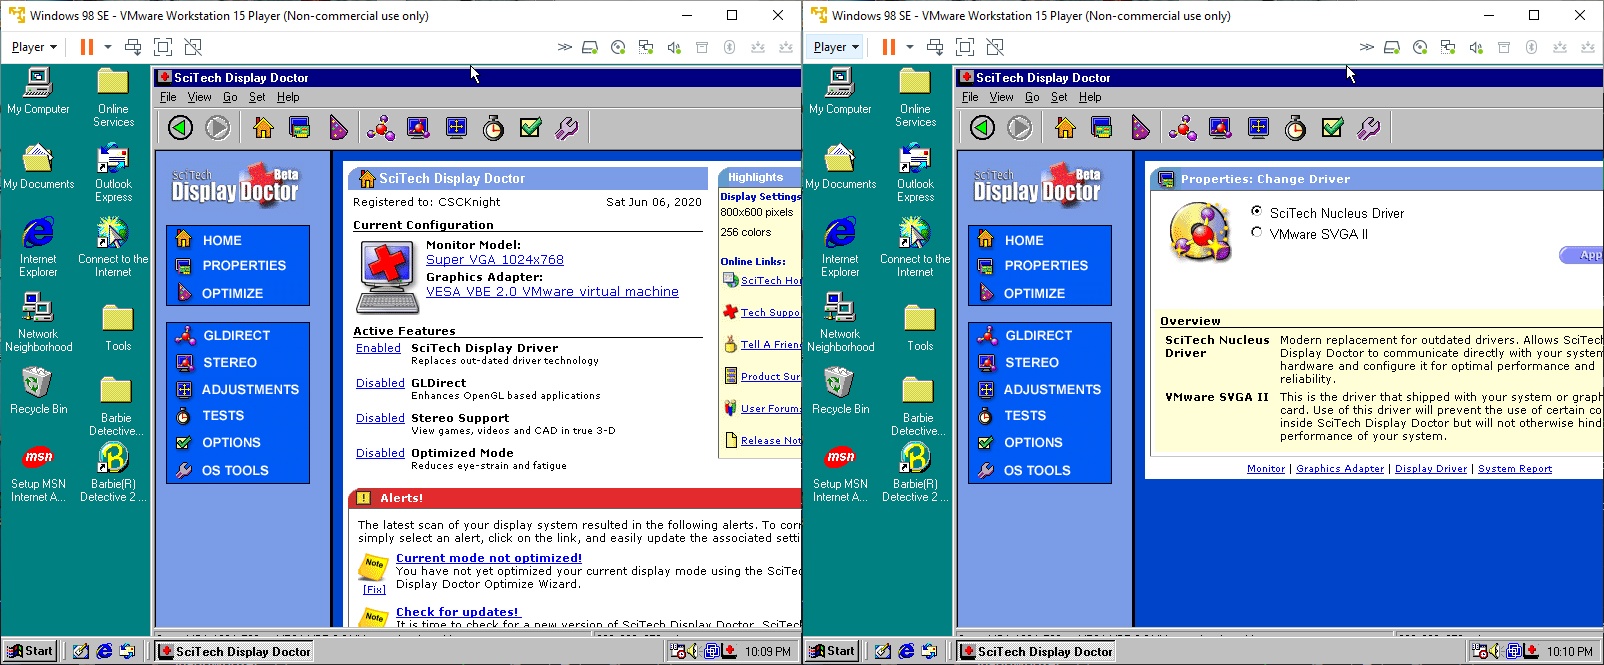Click the Optimize wizard hat icon in left toolbar
This screenshot has width=1604, height=665.
click(338, 127)
